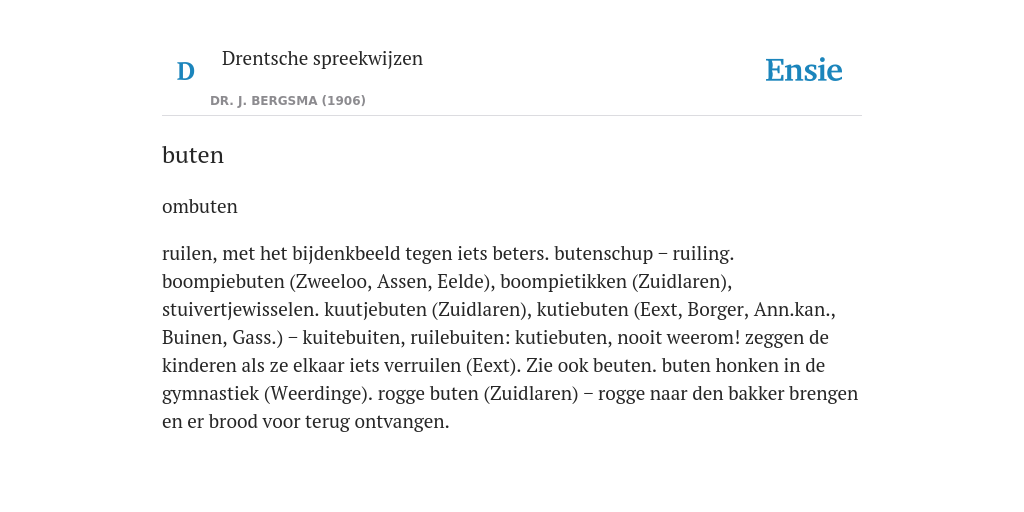Click the word boompiebuten

click(224, 281)
